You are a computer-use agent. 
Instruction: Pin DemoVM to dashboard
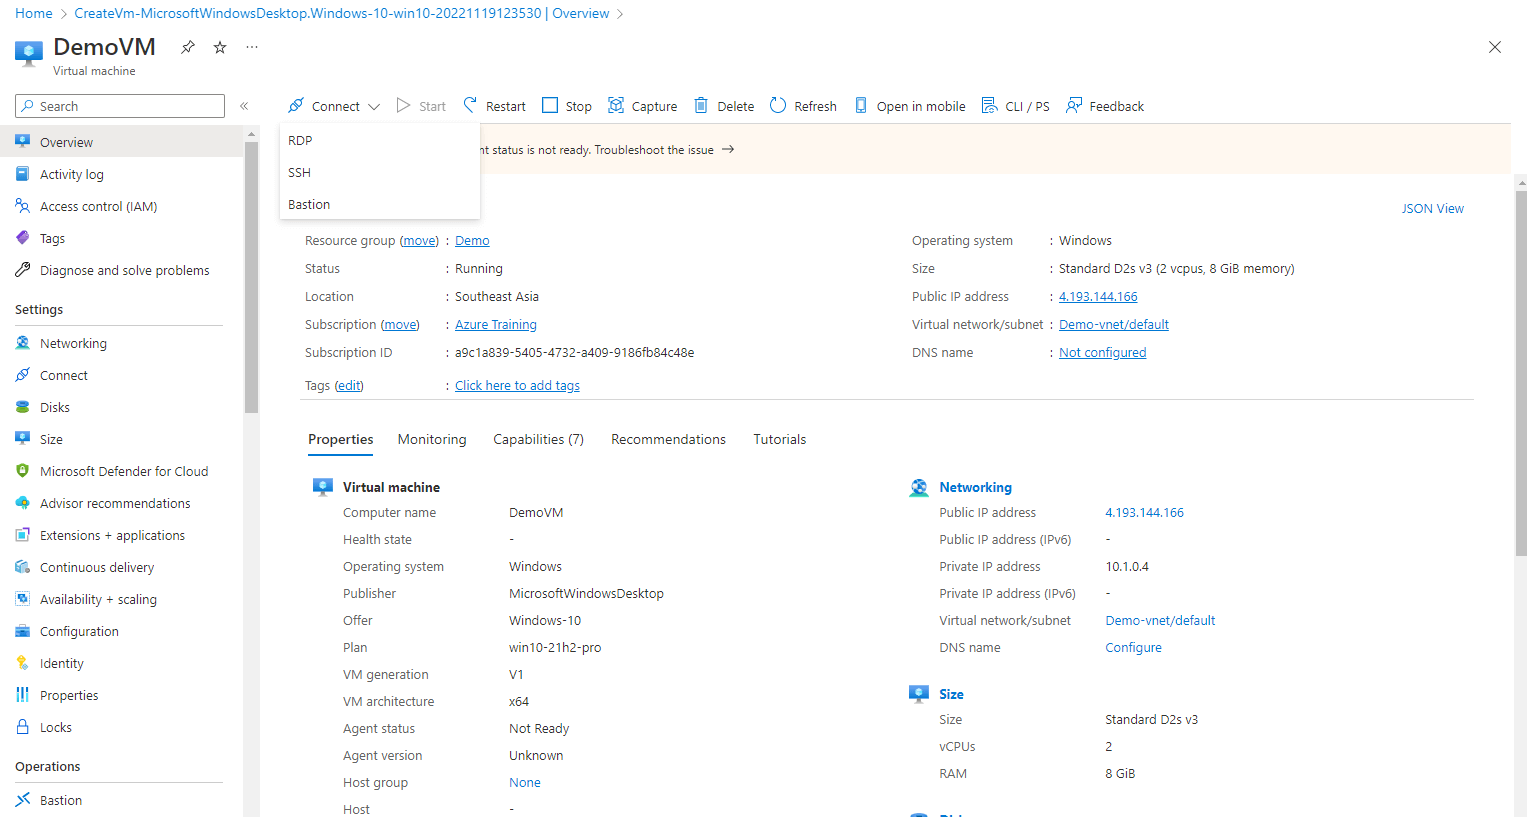(x=187, y=47)
